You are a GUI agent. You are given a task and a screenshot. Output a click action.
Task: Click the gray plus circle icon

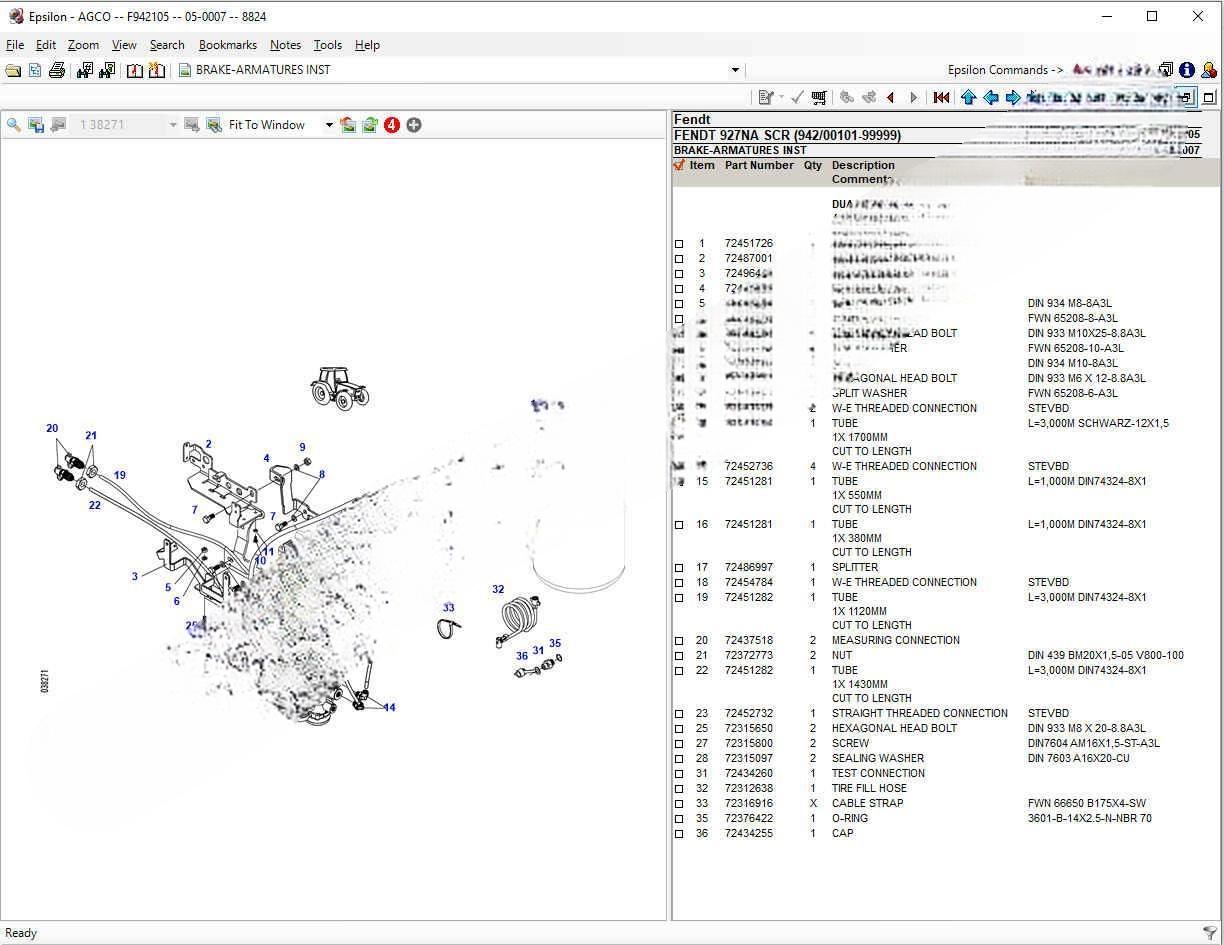414,125
